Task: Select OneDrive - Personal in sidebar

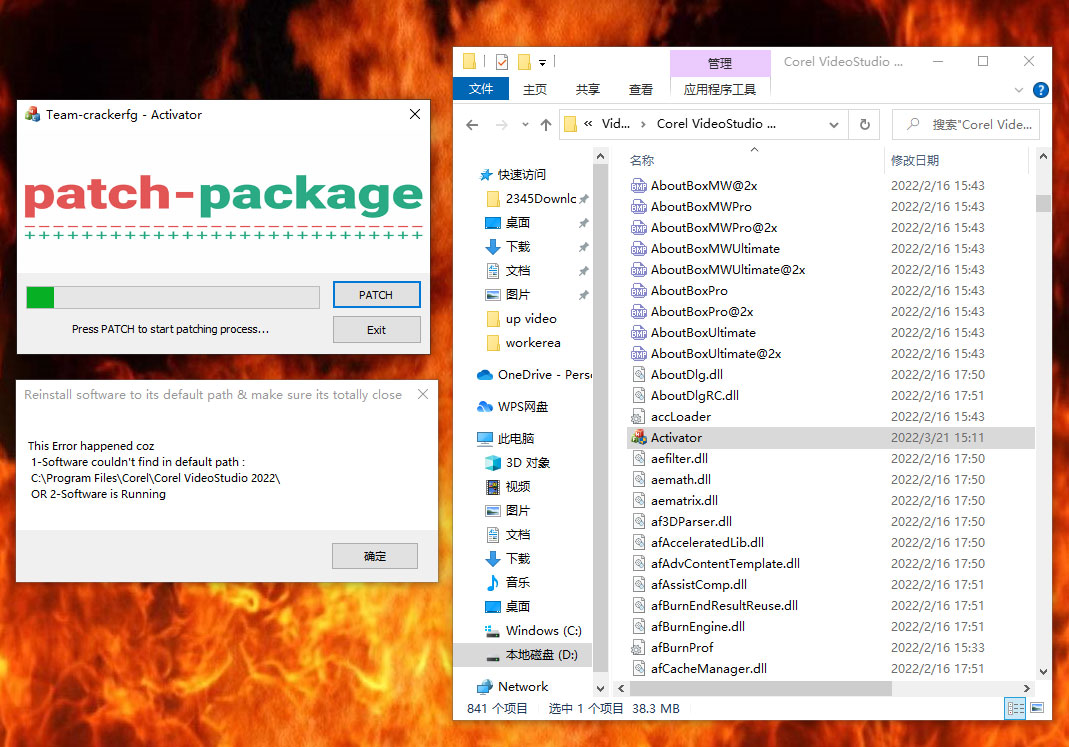Action: (x=534, y=375)
